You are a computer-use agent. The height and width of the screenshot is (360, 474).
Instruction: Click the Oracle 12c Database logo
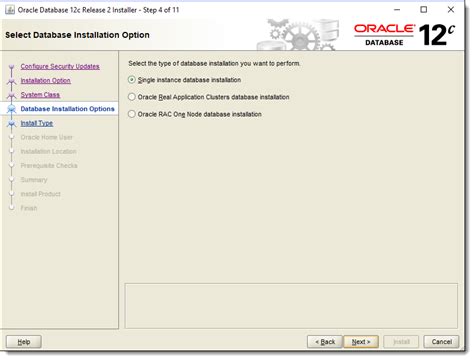tap(404, 35)
